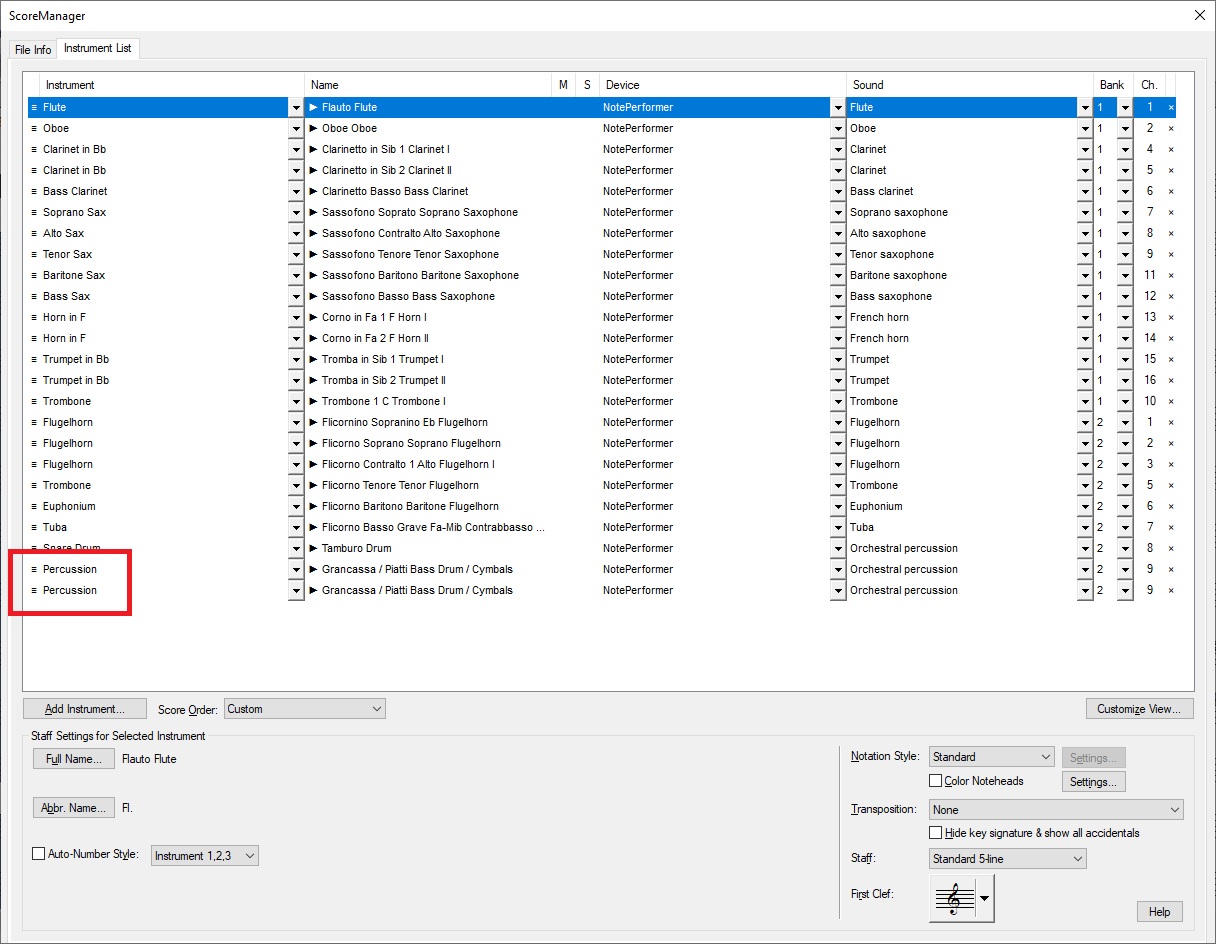Open the Notation Style dropdown
The image size is (1216, 944).
[x=991, y=757]
